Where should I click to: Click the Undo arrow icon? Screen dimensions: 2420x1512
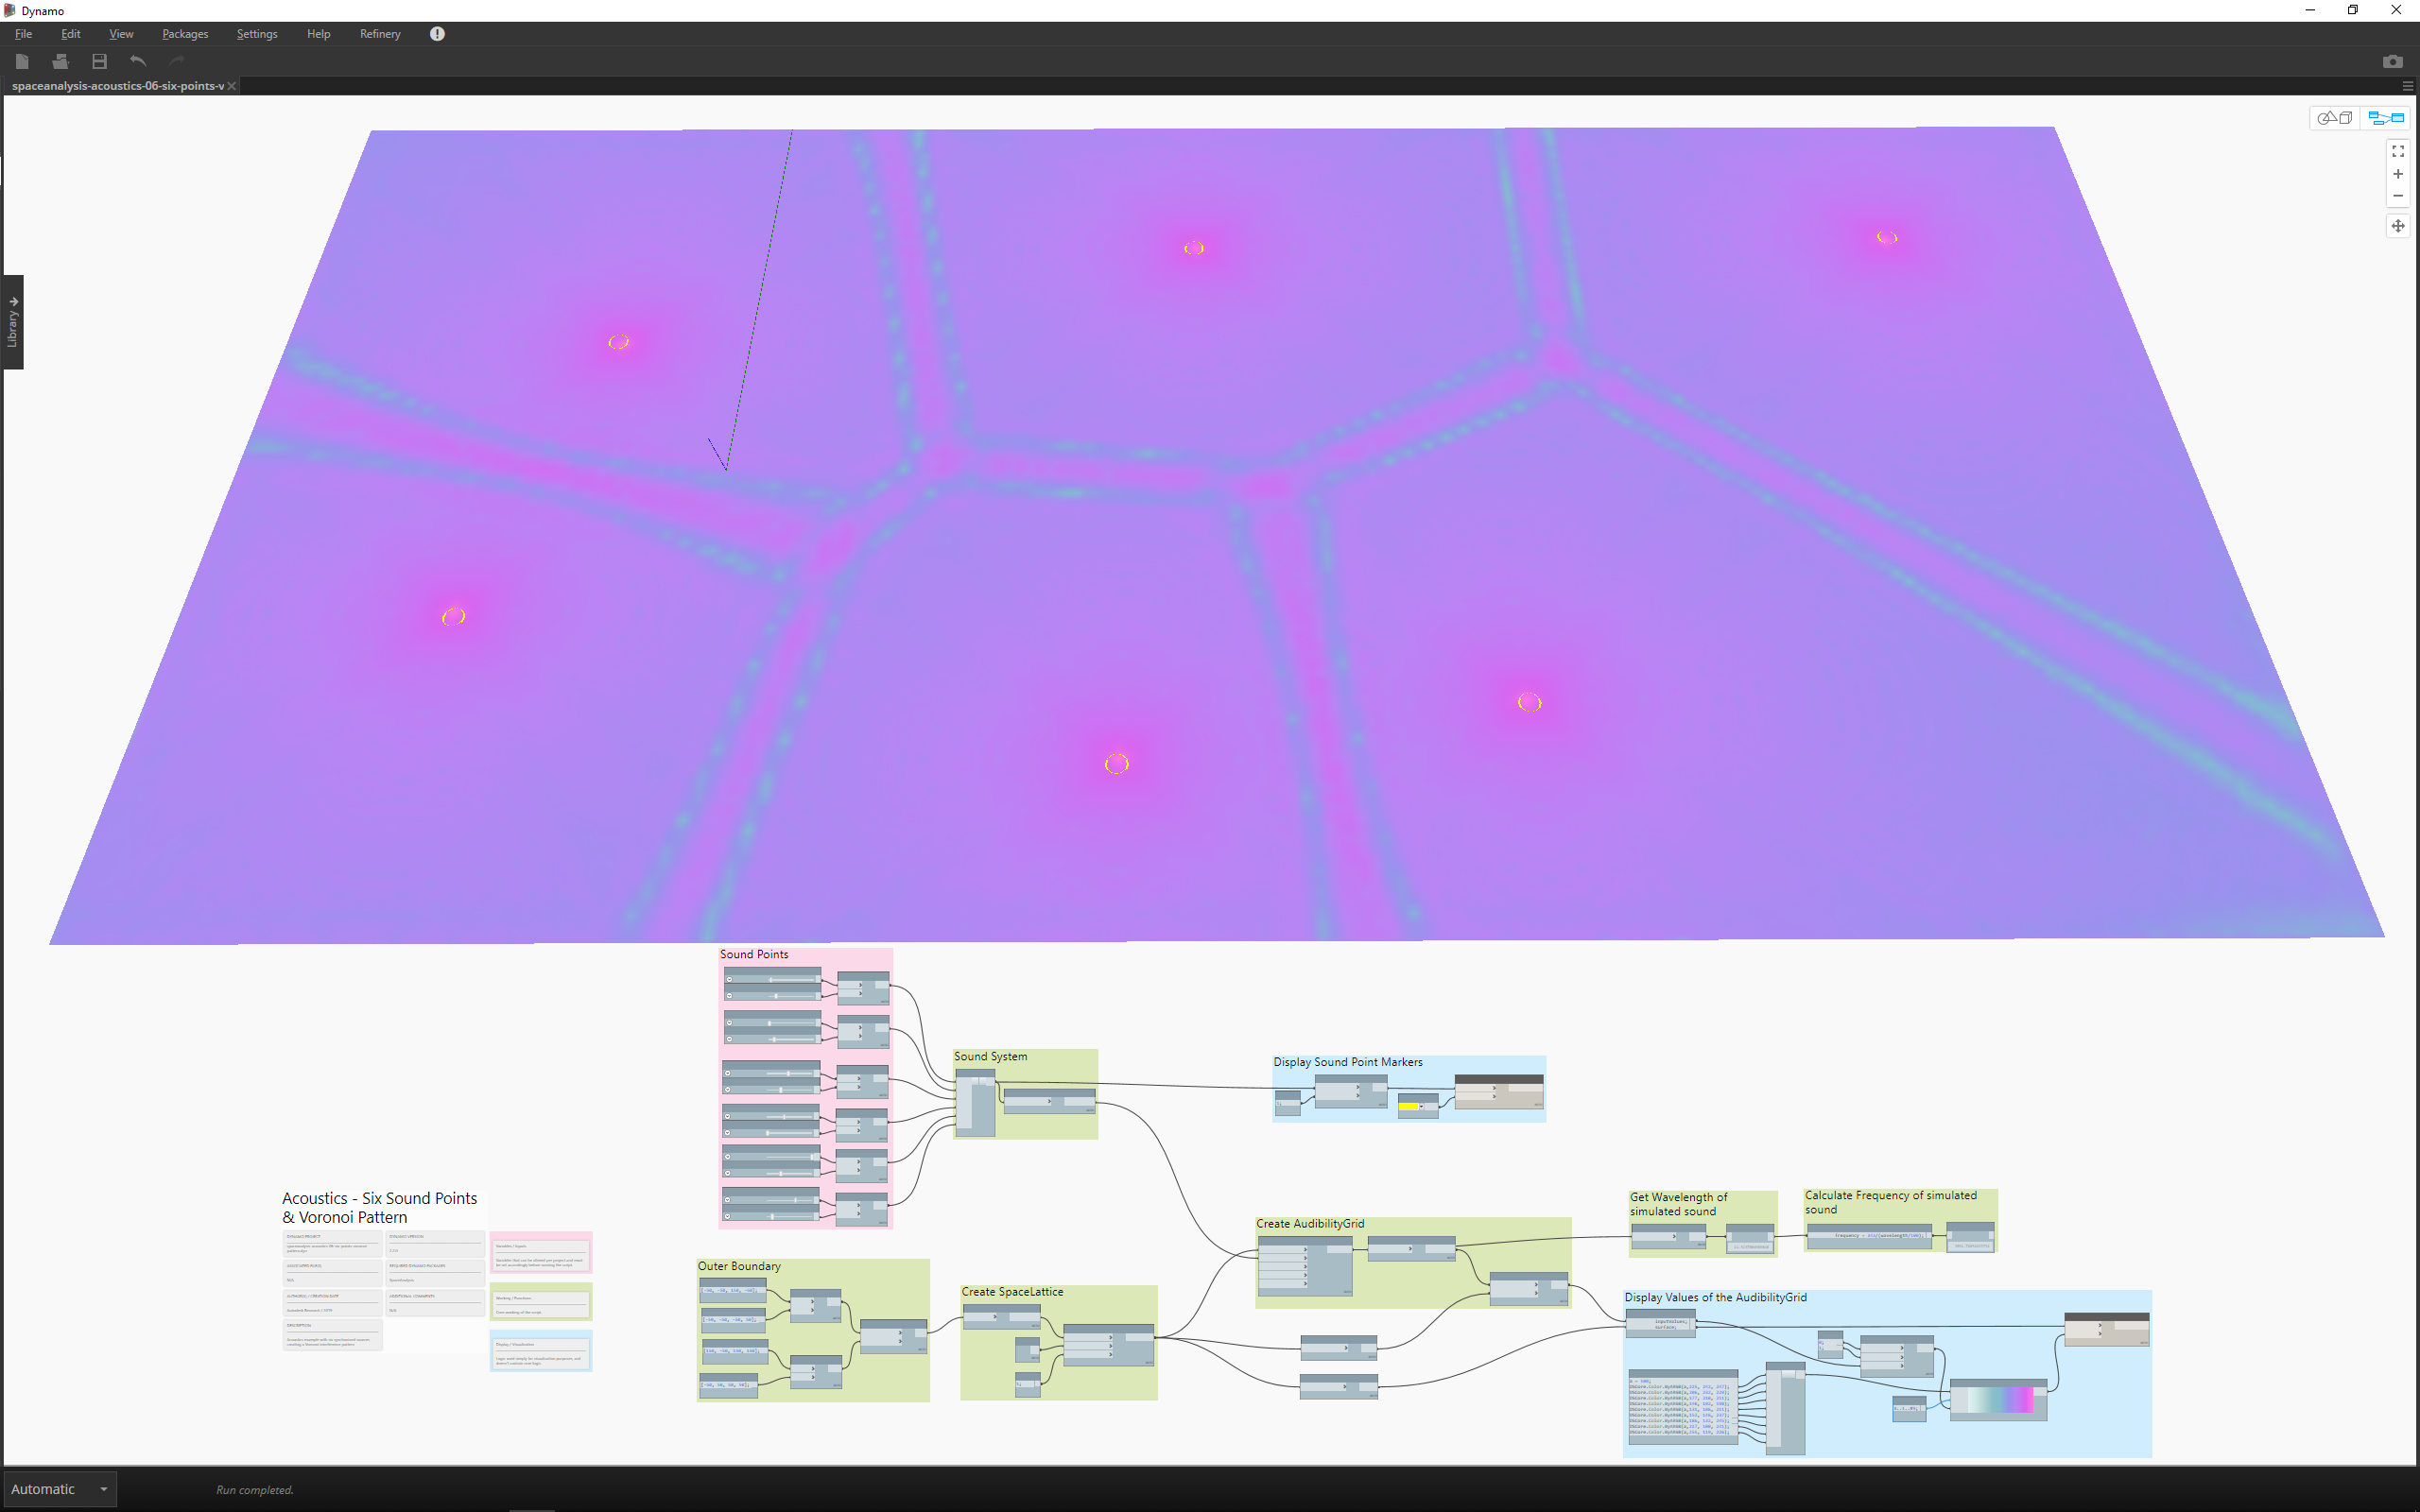[x=138, y=61]
